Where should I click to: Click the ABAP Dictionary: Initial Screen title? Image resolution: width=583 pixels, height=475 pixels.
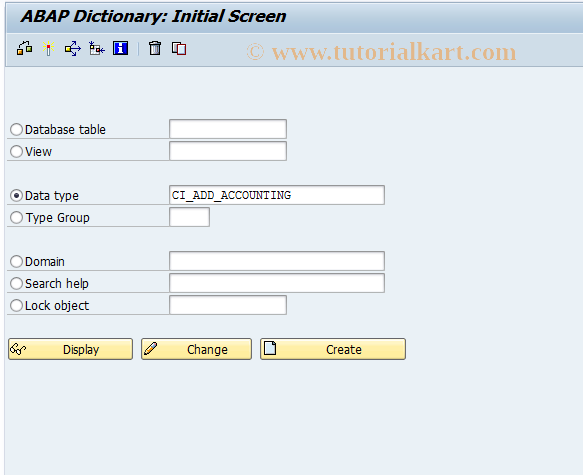[x=153, y=16]
